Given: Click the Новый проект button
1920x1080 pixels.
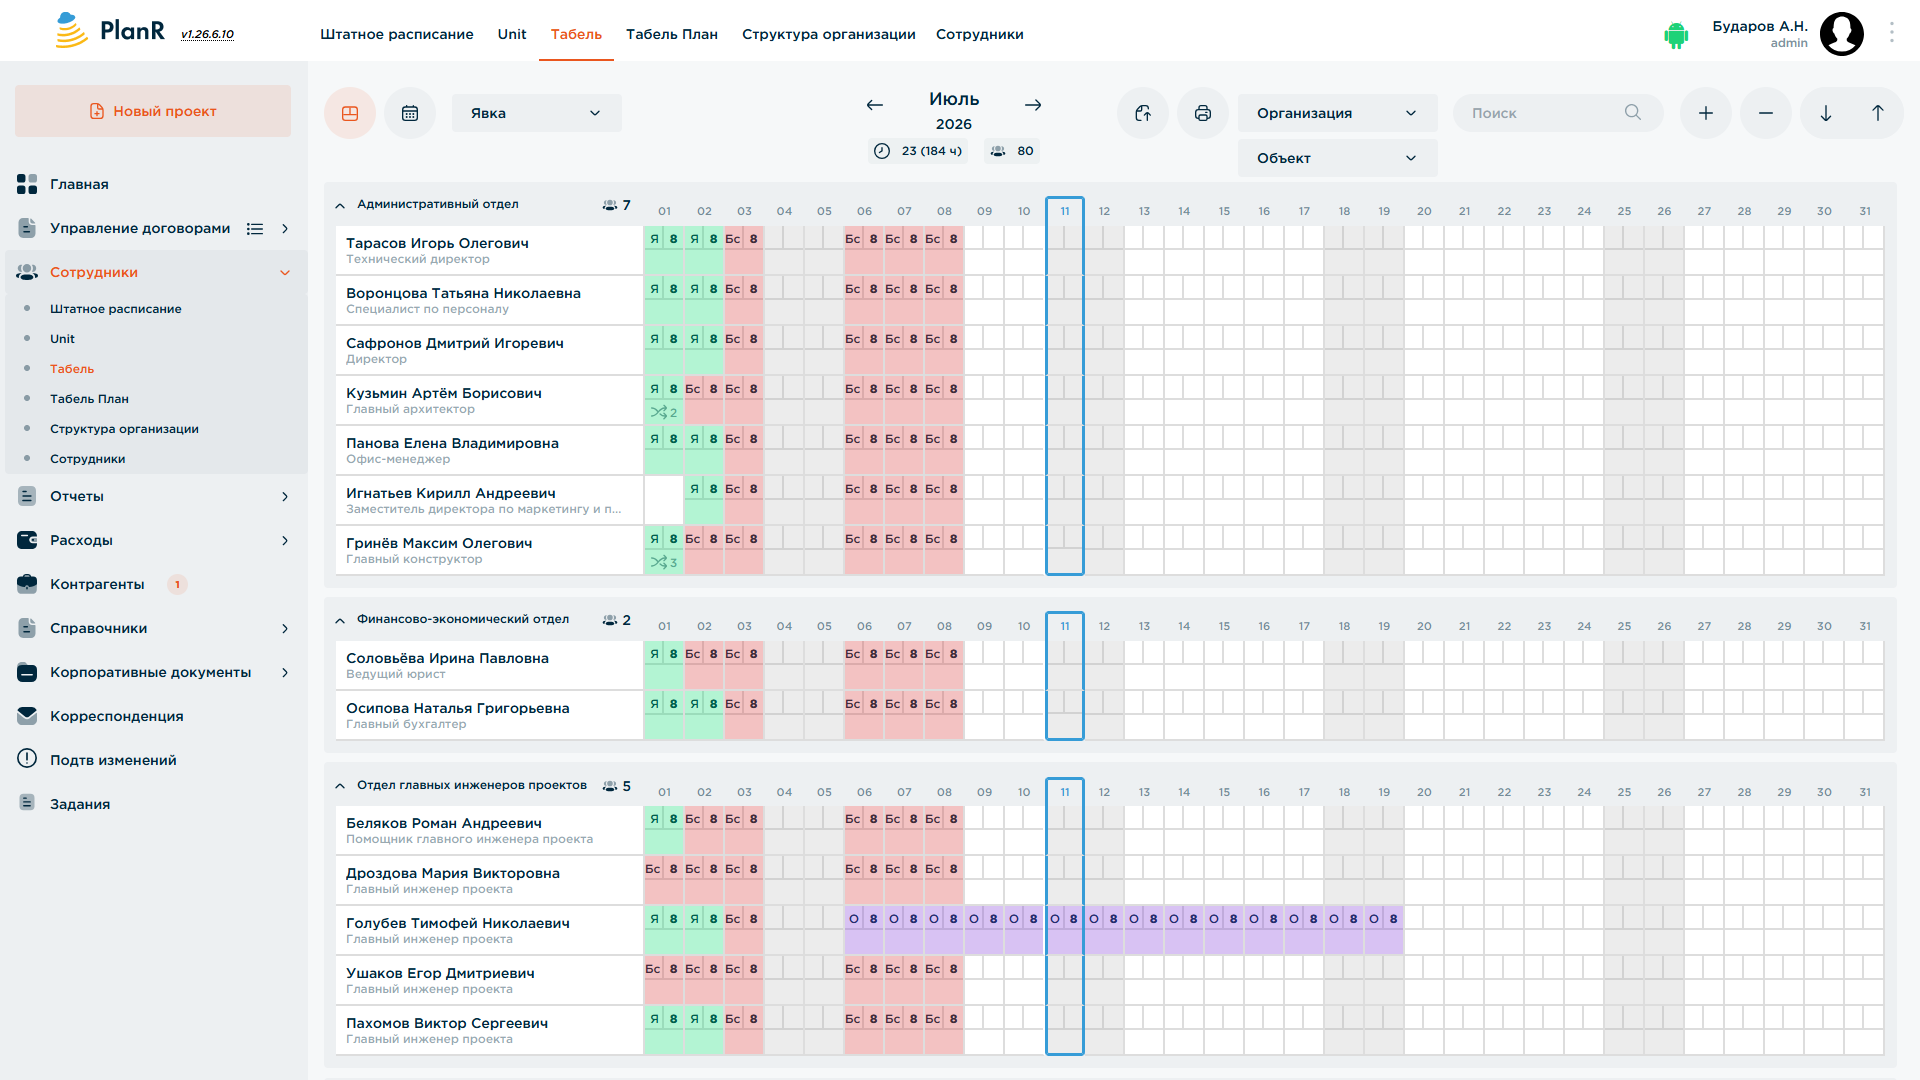Looking at the screenshot, I should [x=153, y=111].
